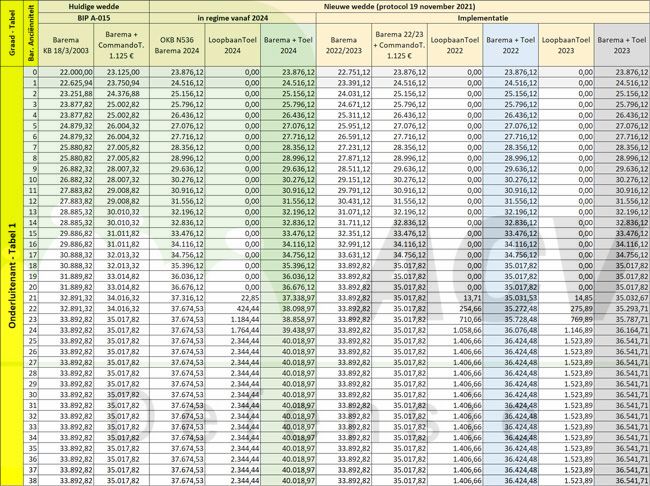Select the cell with value 23.251,88
Viewport: 650px width, 486px height.
point(66,94)
